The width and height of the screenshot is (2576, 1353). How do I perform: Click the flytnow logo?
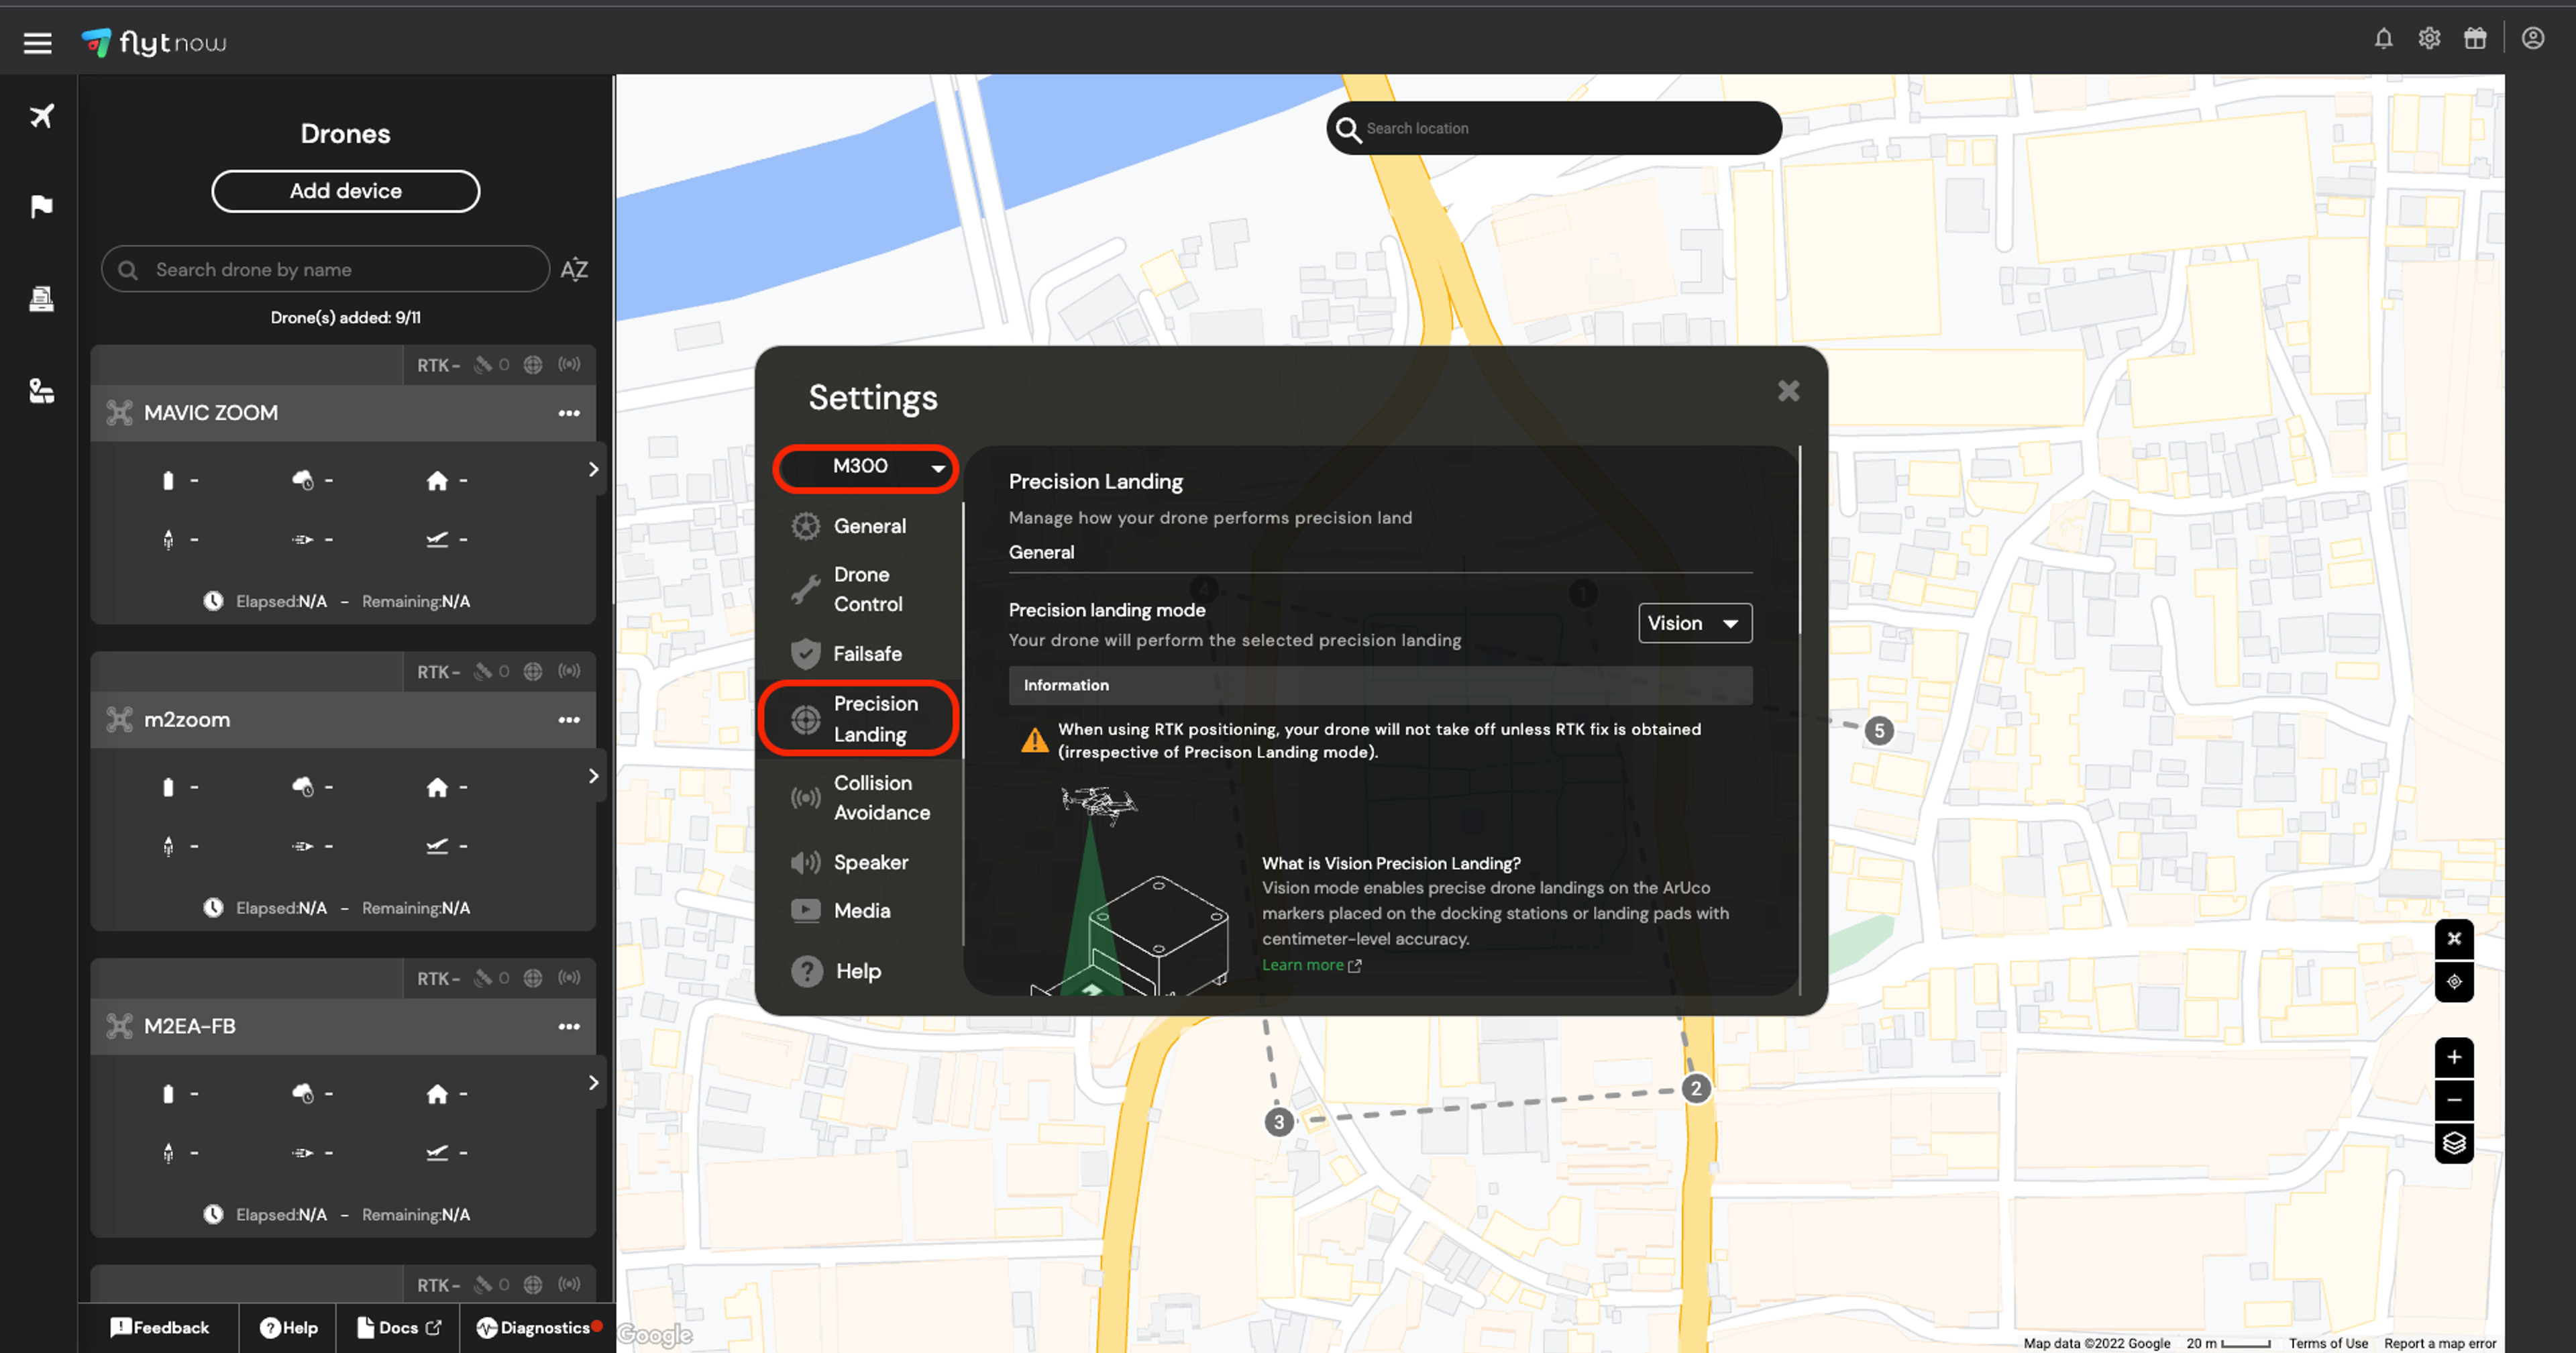point(154,43)
